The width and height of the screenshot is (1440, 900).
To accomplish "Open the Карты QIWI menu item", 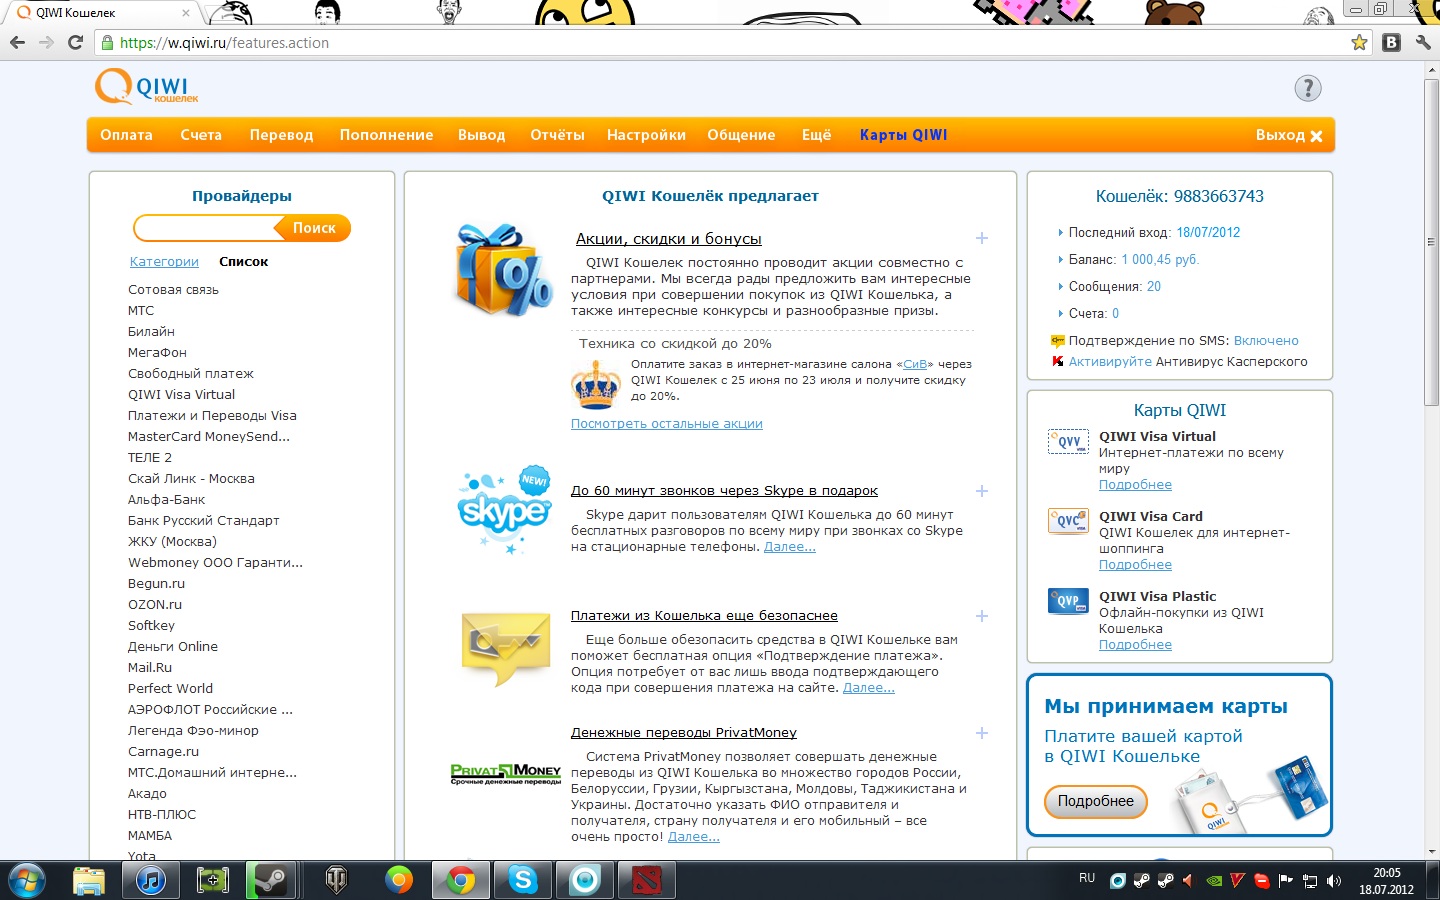I will click(903, 135).
